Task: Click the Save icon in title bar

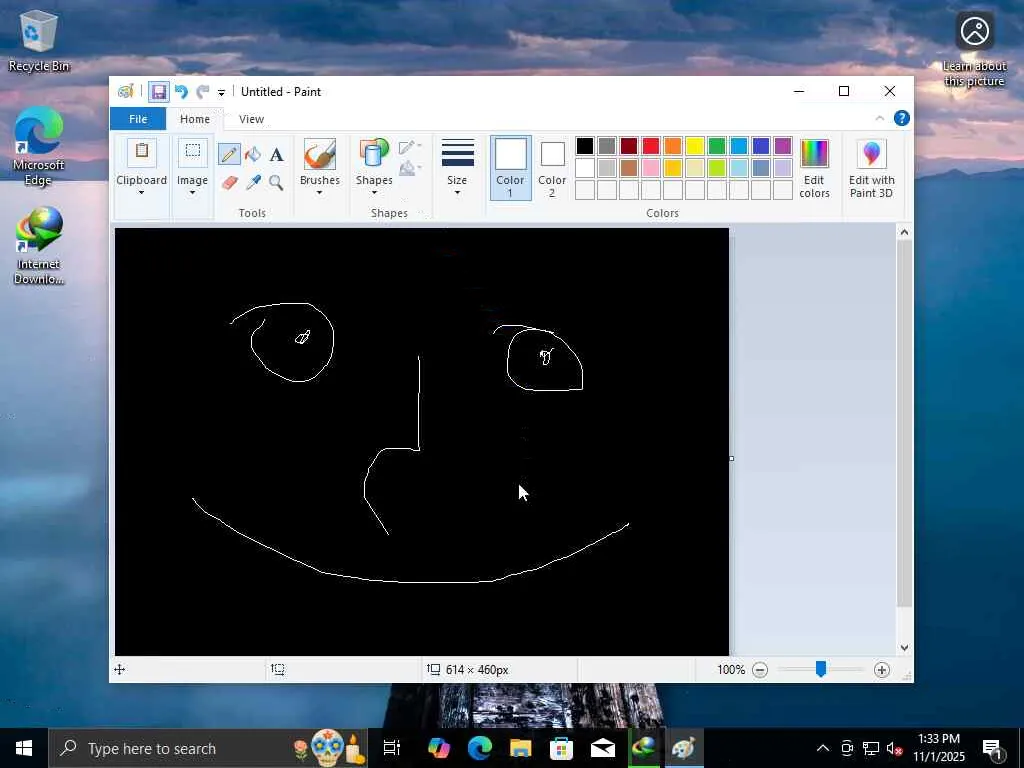Action: [158, 92]
